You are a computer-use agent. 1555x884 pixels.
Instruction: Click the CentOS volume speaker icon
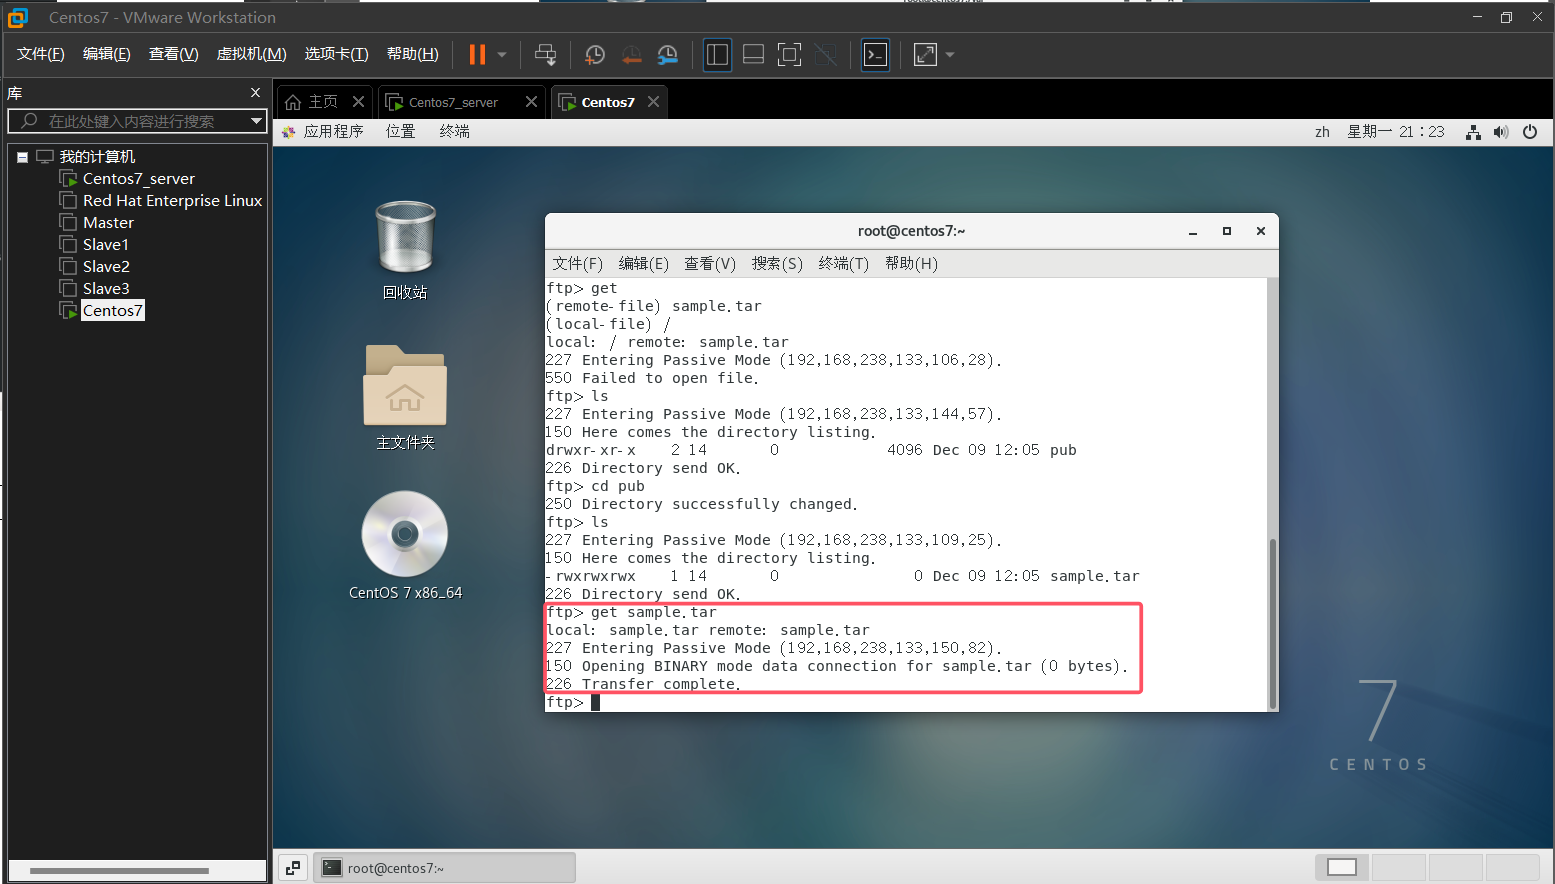click(x=1501, y=132)
